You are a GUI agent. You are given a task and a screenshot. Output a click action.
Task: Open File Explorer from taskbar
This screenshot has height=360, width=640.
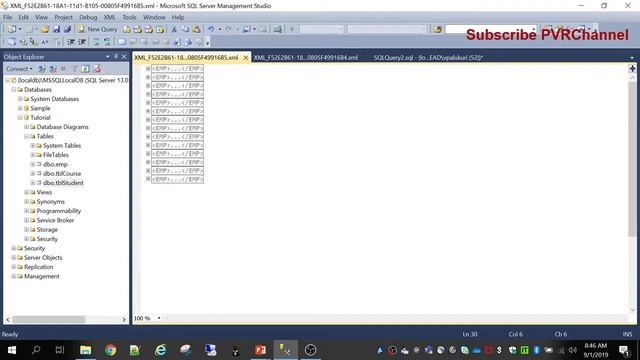(85, 350)
